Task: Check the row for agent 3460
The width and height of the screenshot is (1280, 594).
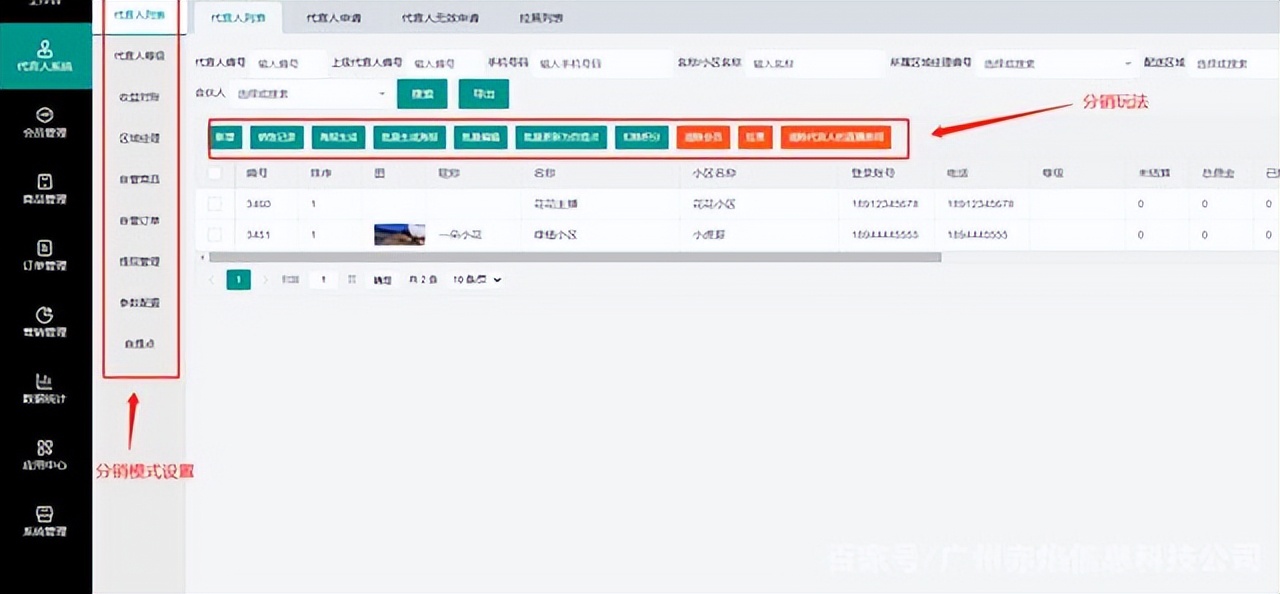Action: [x=215, y=203]
